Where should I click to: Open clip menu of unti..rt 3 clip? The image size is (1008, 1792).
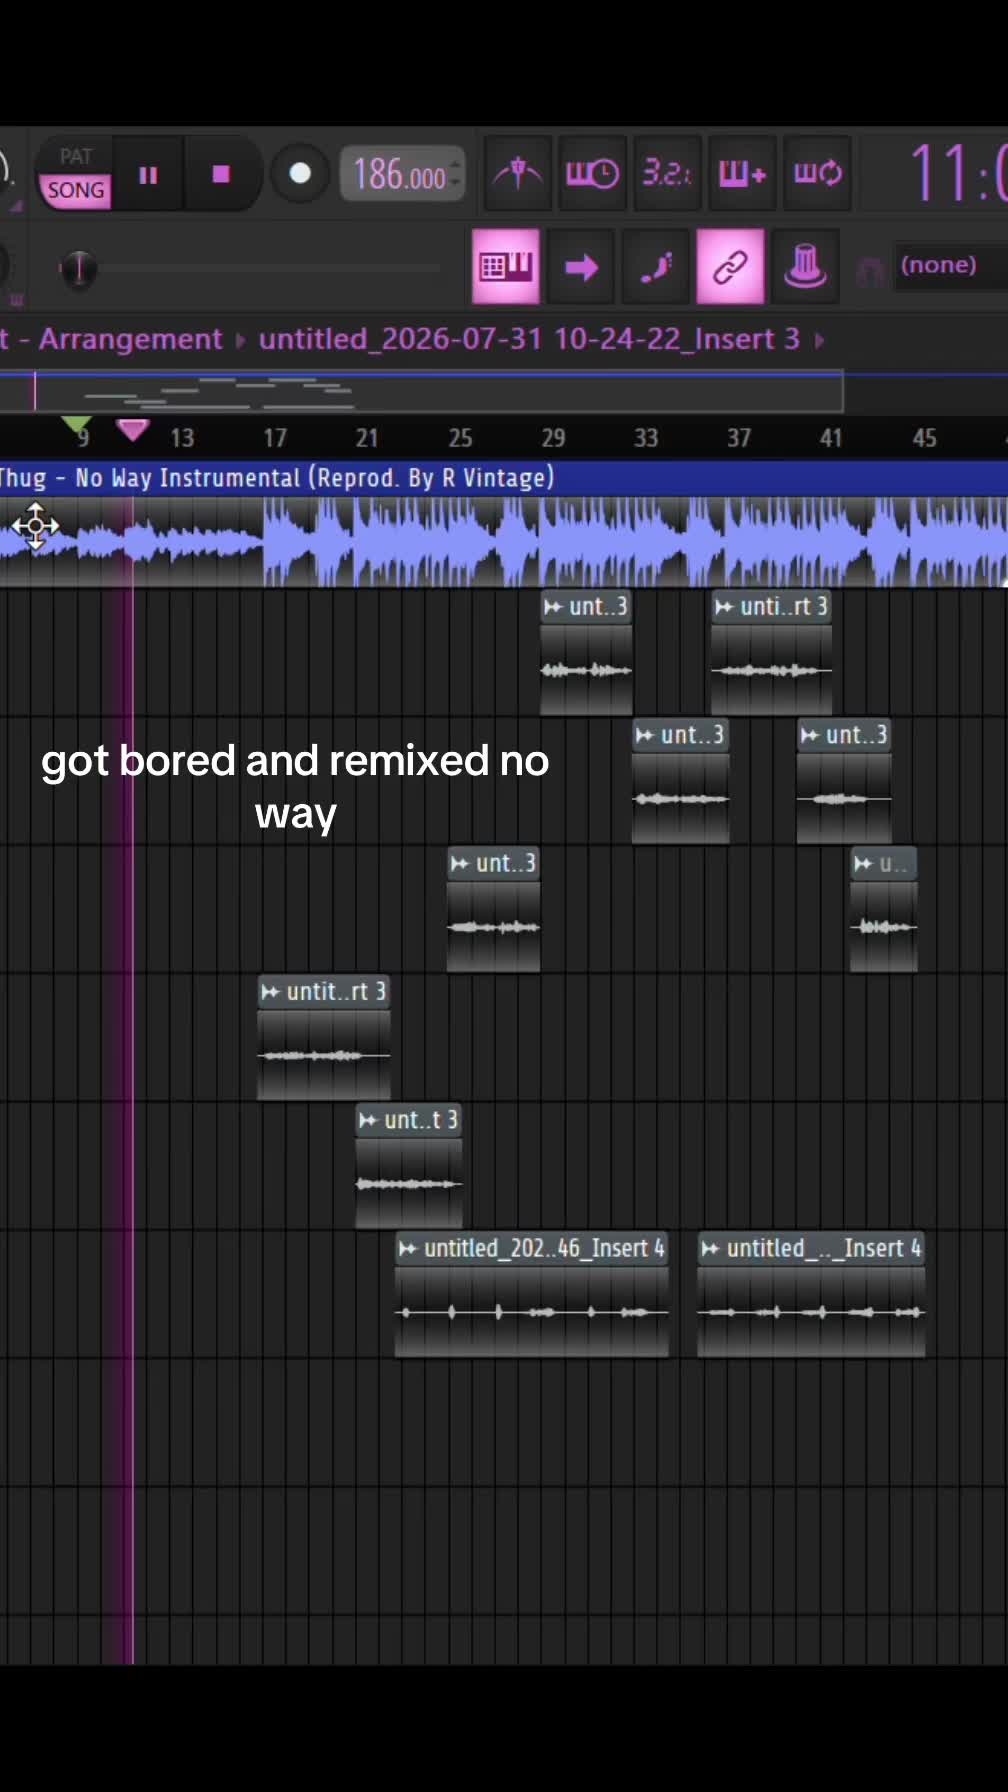pyautogui.click(x=724, y=607)
